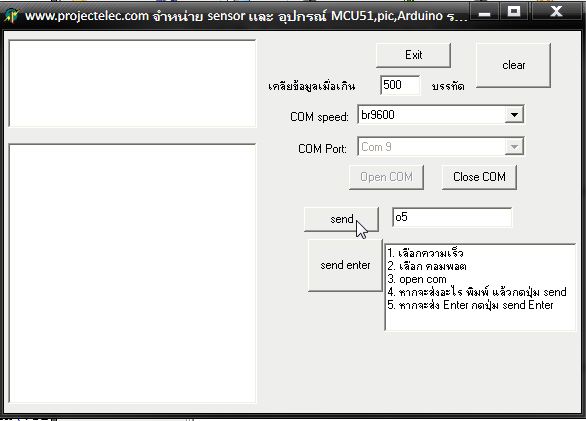Image resolution: width=586 pixels, height=421 pixels.
Task: Click instruction line '3. open com'
Action: 417,279
